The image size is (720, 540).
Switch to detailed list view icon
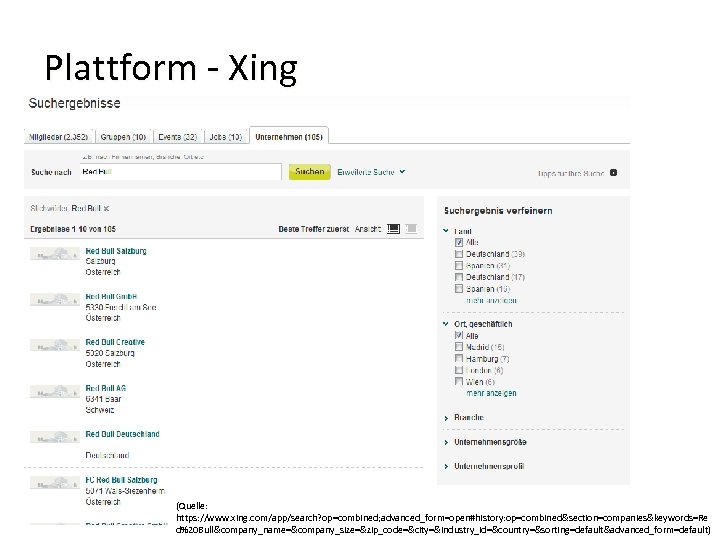pyautogui.click(x=394, y=229)
